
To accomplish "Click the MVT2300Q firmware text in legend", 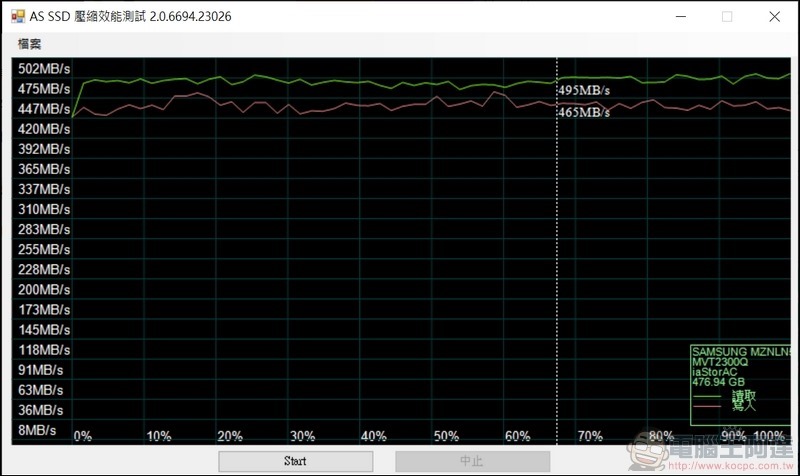I will (720, 362).
